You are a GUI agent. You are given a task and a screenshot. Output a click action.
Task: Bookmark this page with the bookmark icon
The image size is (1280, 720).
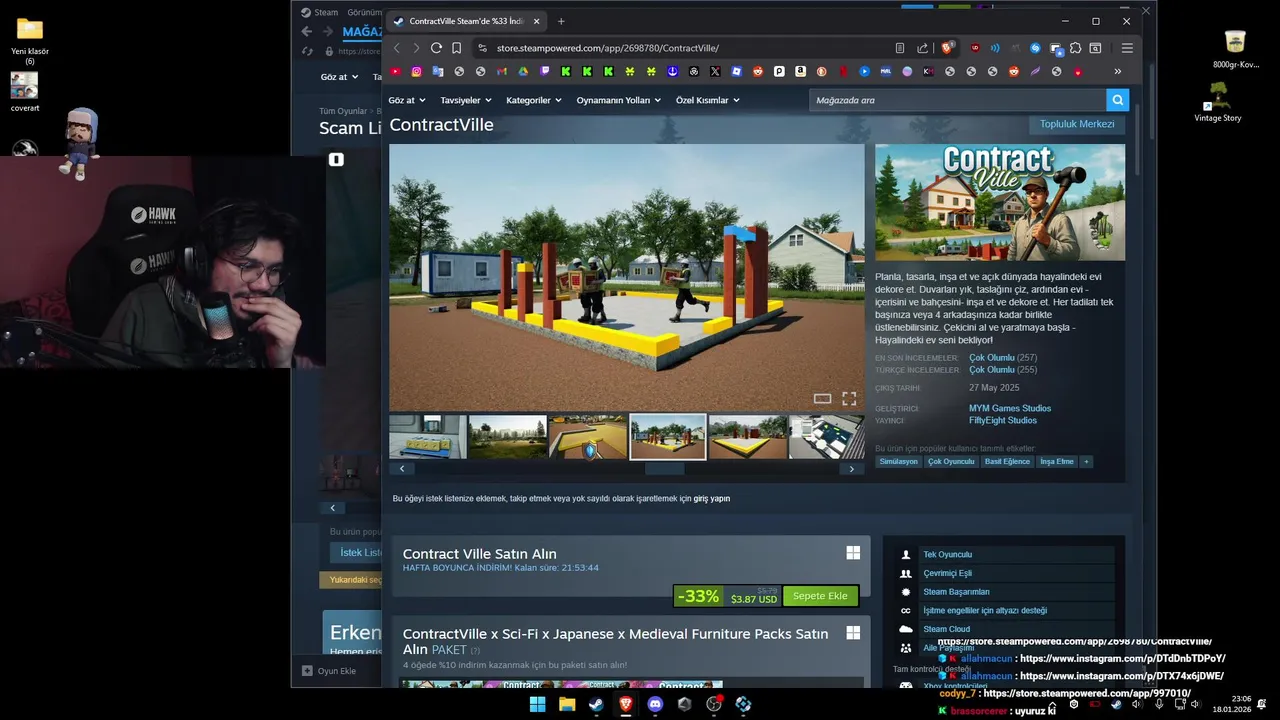456,48
